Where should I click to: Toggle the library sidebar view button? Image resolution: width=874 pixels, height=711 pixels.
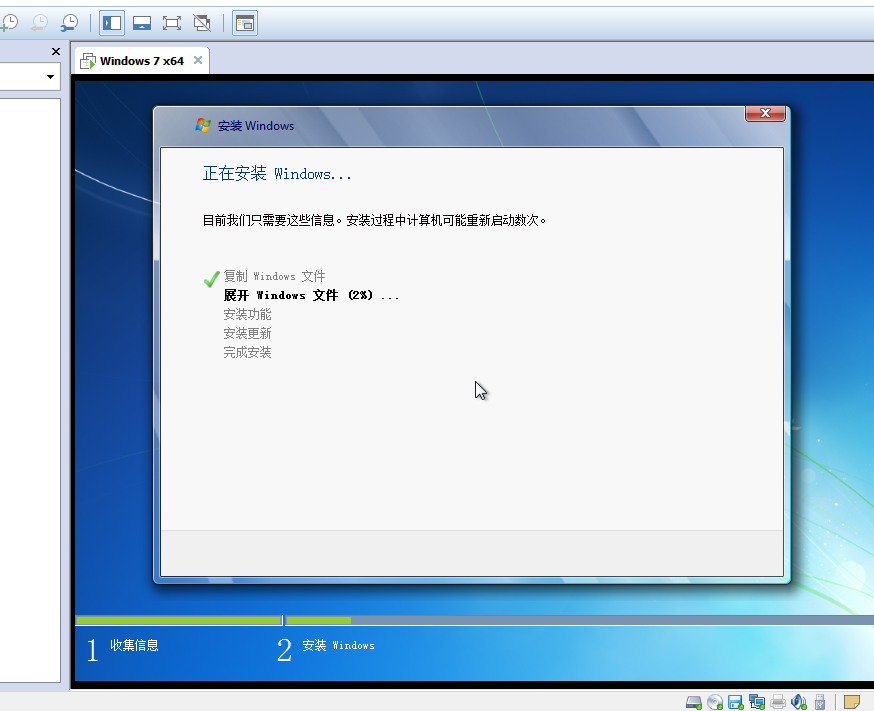[112, 23]
